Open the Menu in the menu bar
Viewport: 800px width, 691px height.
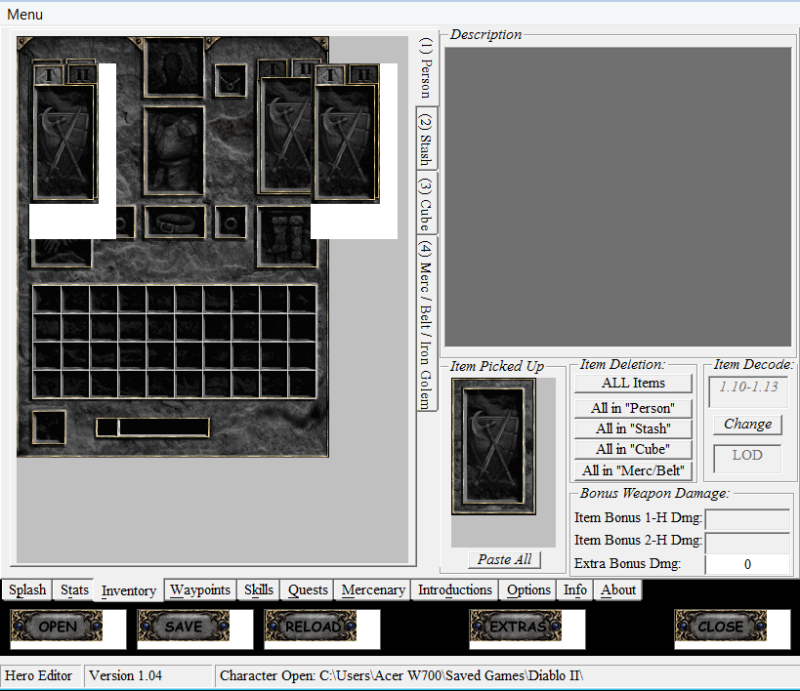click(x=25, y=15)
